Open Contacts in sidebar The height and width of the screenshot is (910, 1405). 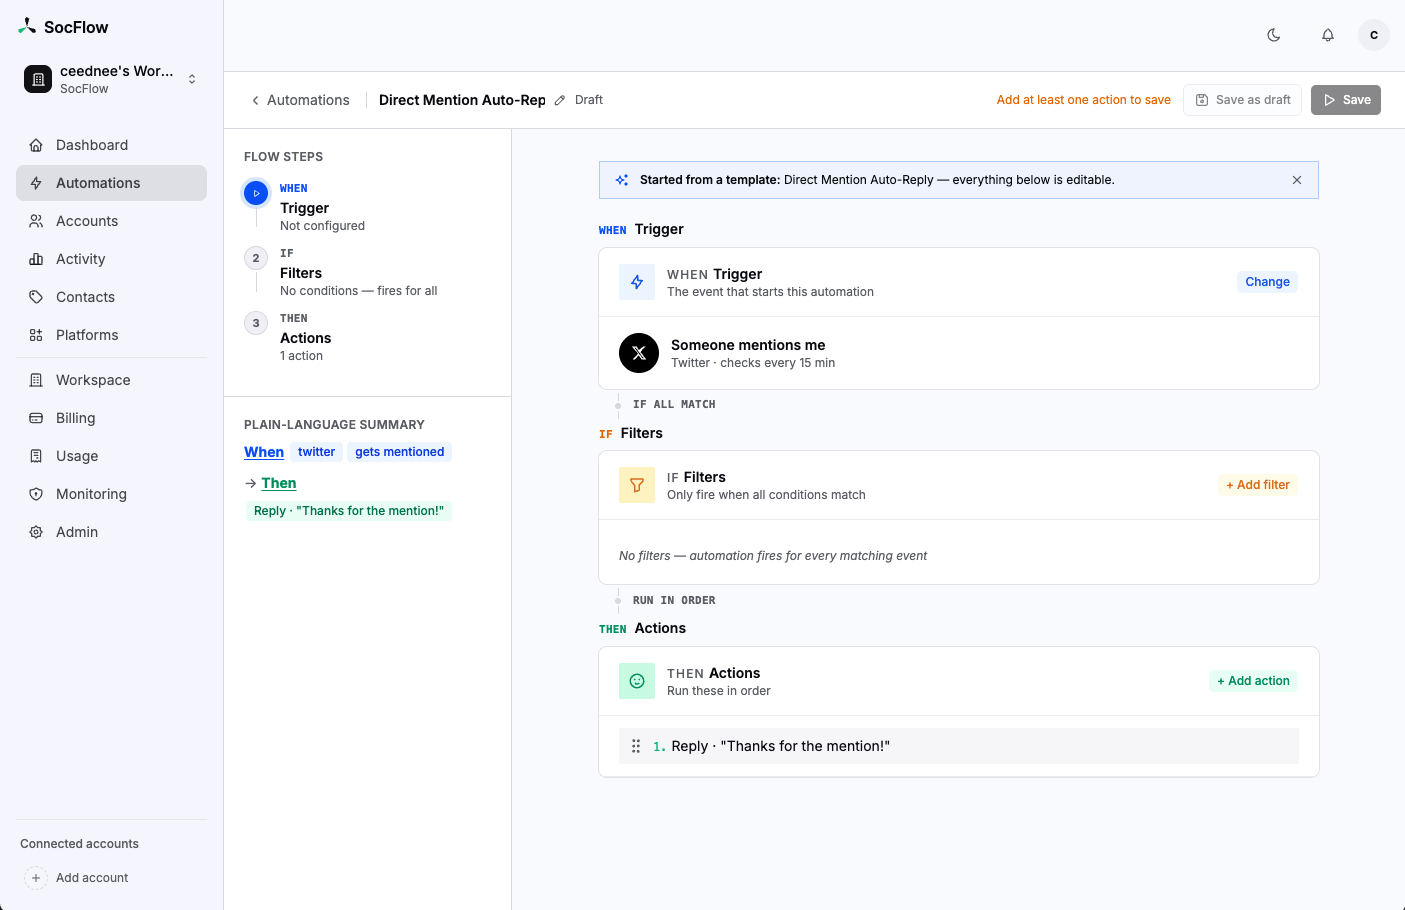pyautogui.click(x=111, y=297)
